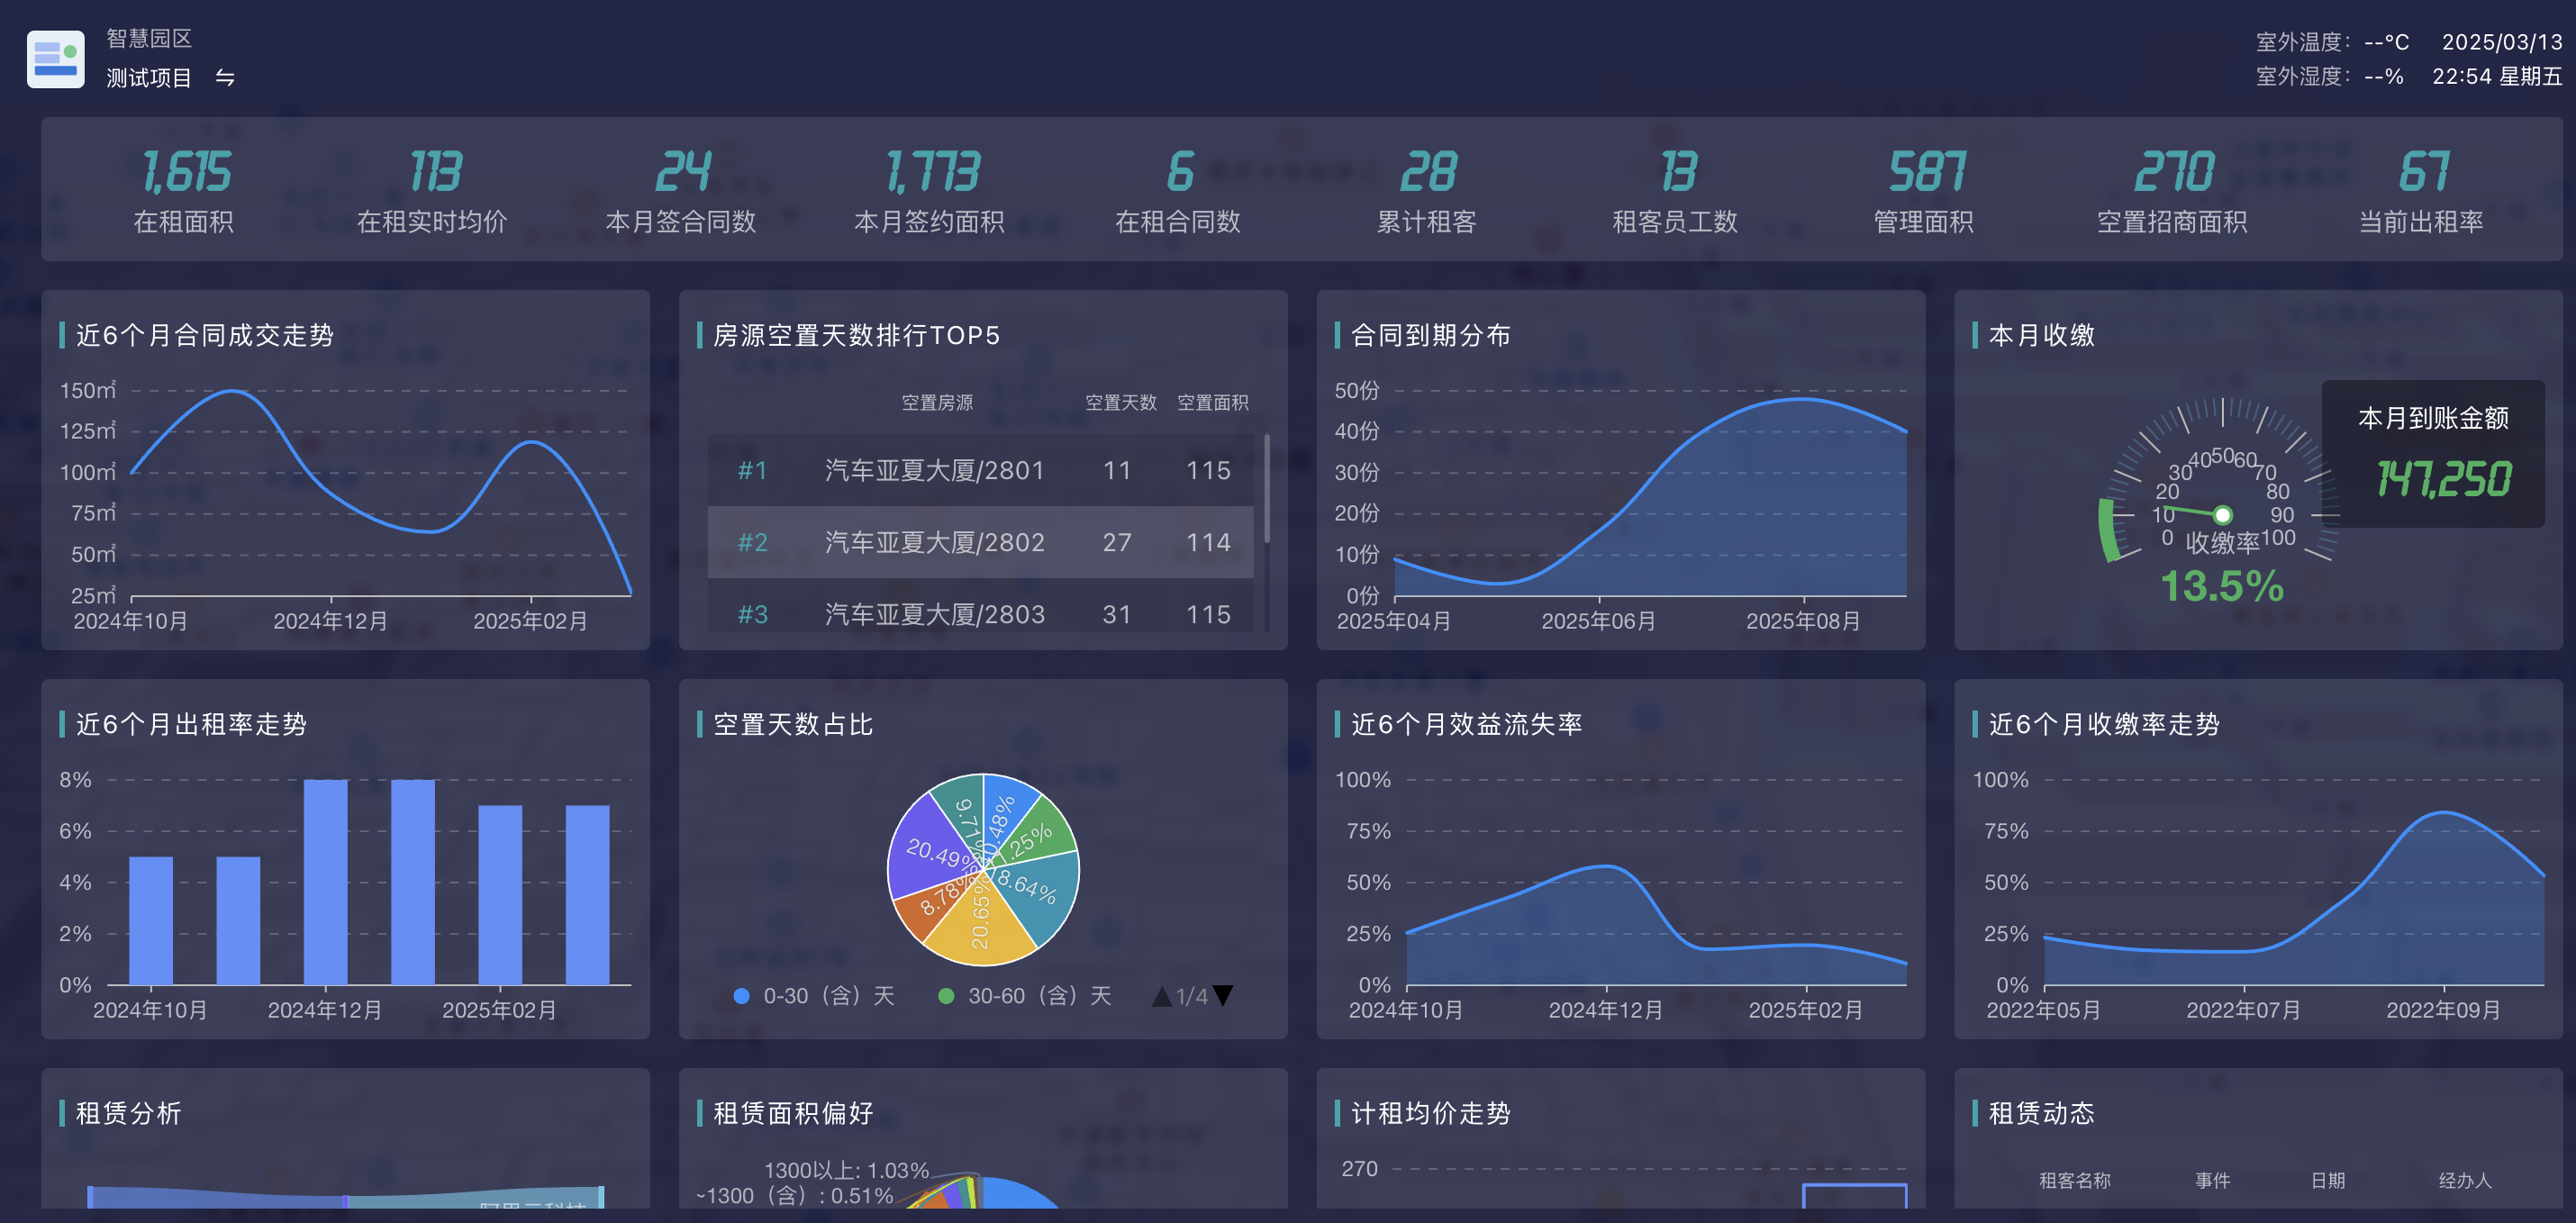Click the smart park logo icon
This screenshot has height=1223, width=2576.
pos(55,59)
